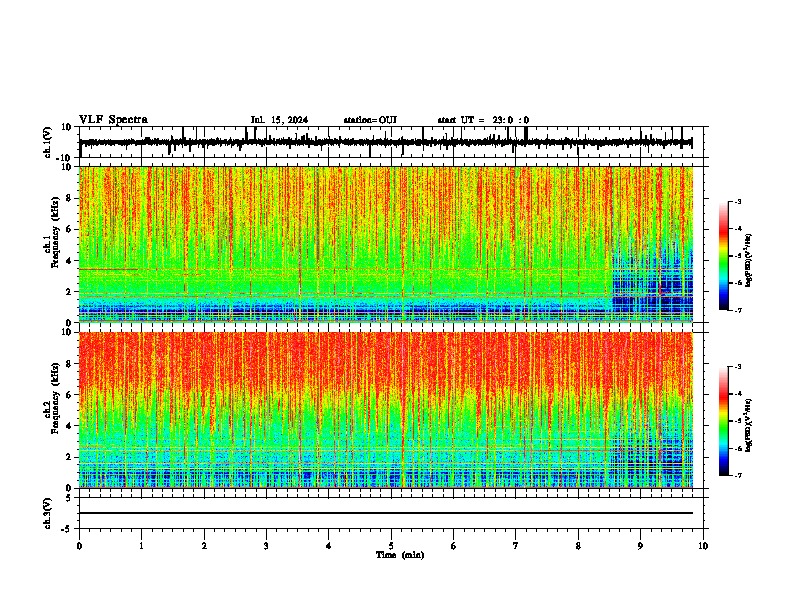Viewport: 792px width, 612px height.
Task: Click the "2" kHz tick on ch.2 spectrogram axis
Action: tap(70, 457)
